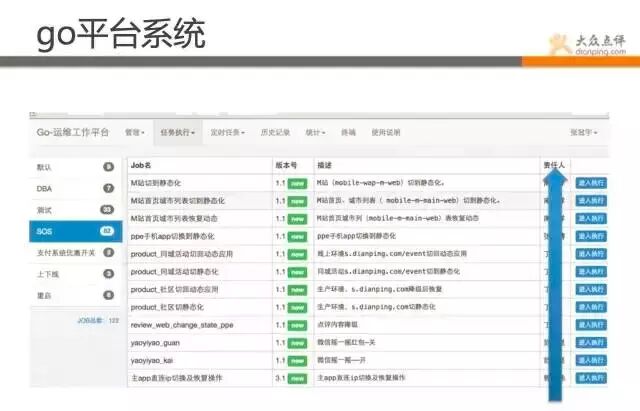Click 进入执行 for ppe手机app切换到静态化
Screen dimensions: 640x411
pos(591,236)
